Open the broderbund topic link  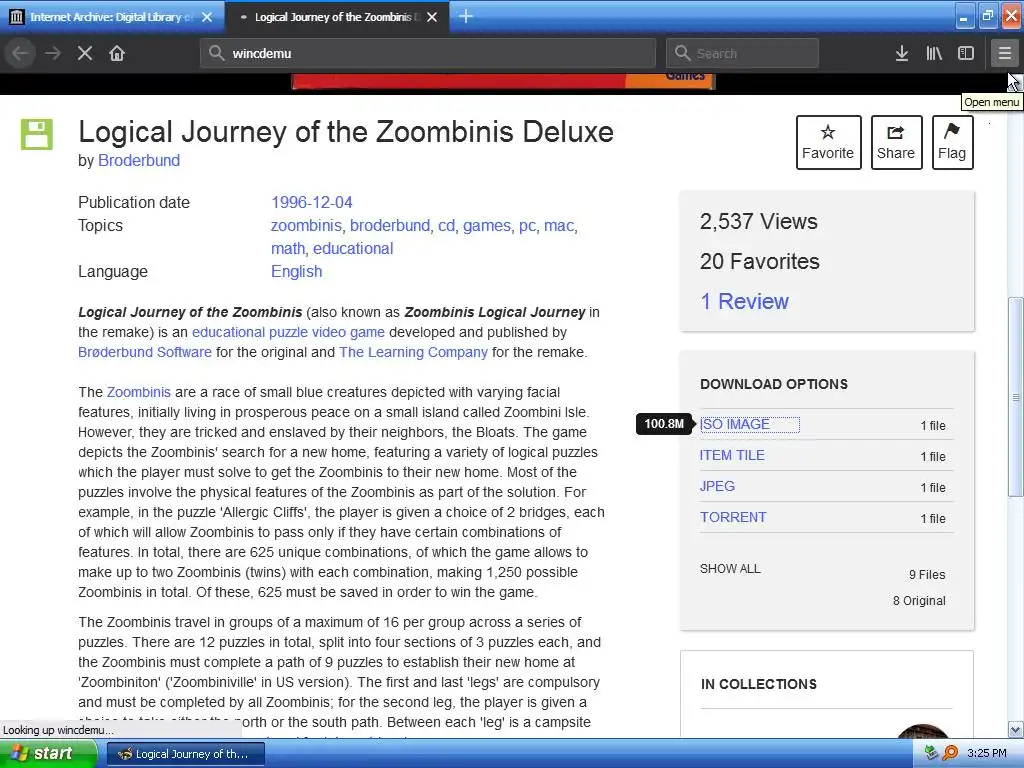(x=390, y=225)
